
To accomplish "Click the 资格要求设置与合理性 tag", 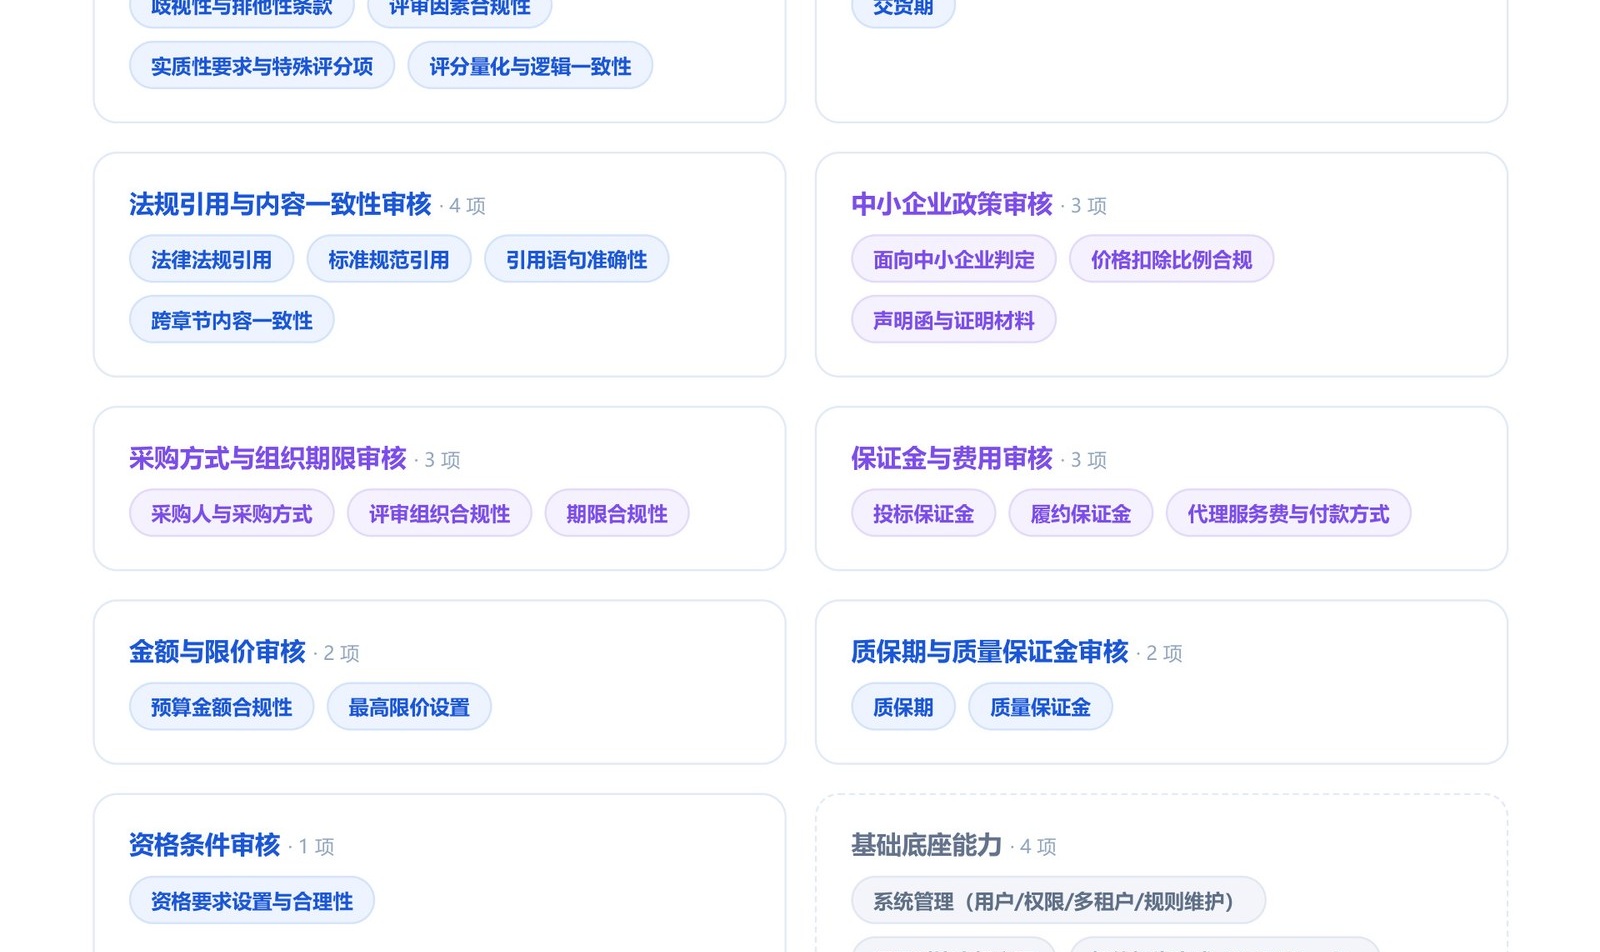I will 252,901.
